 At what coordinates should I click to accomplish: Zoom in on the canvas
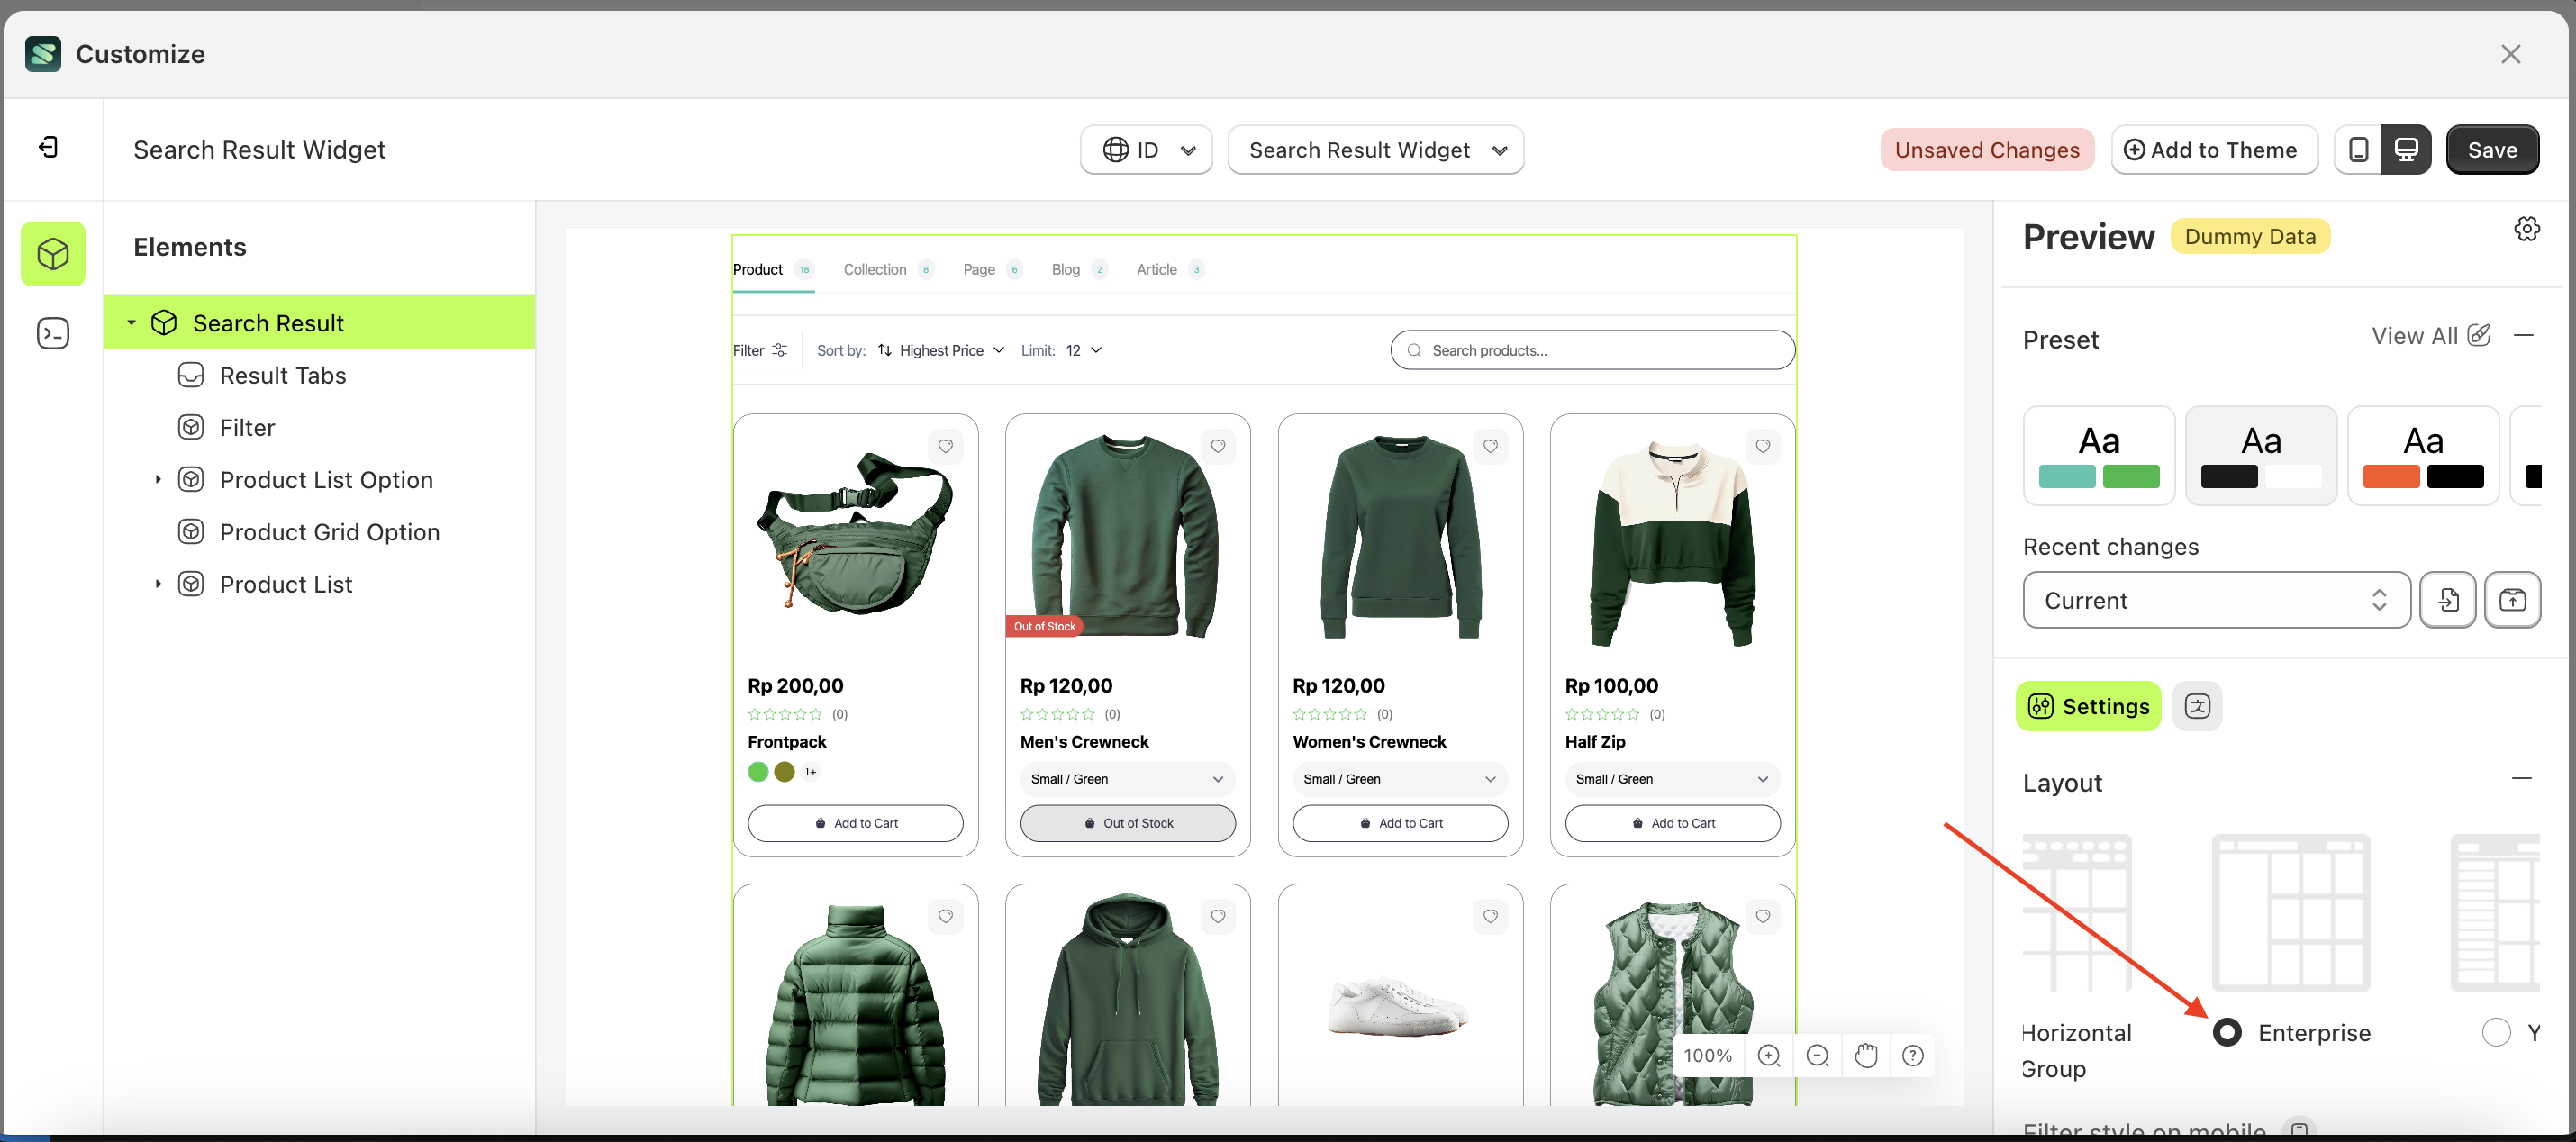click(1768, 1056)
